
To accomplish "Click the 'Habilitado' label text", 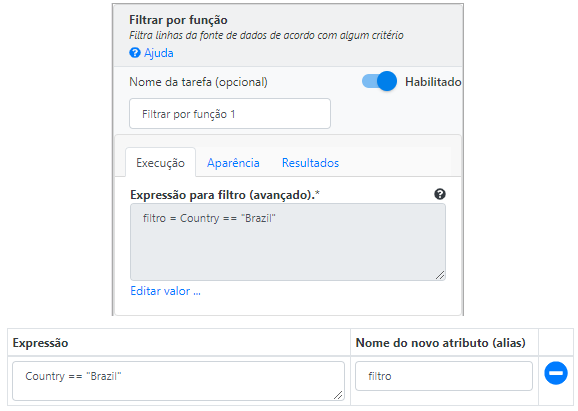I will pyautogui.click(x=433, y=81).
